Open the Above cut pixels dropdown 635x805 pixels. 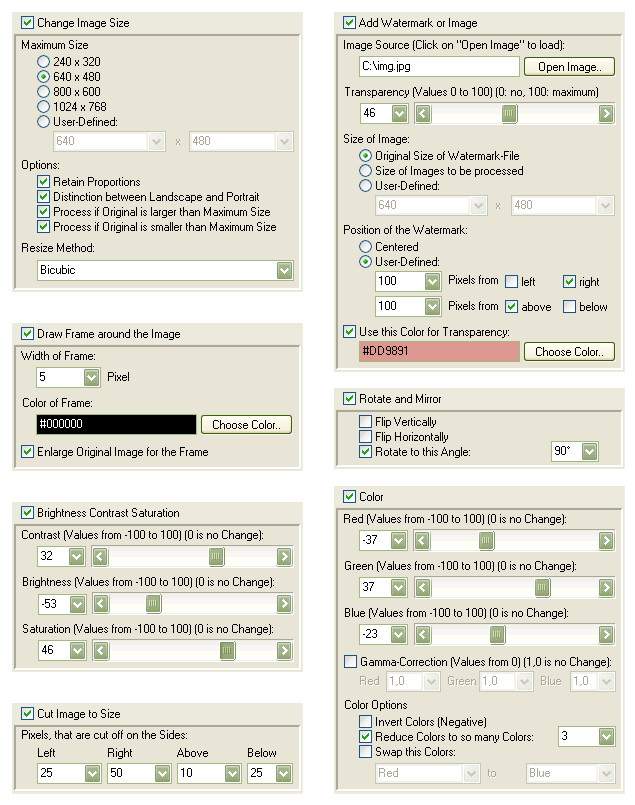[233, 774]
